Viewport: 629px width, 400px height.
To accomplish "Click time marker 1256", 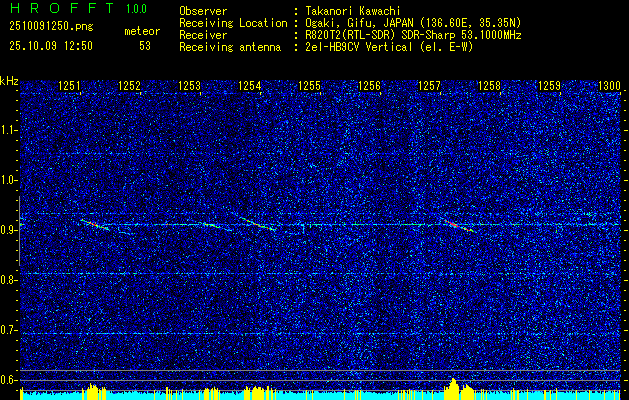I will pyautogui.click(x=369, y=86).
